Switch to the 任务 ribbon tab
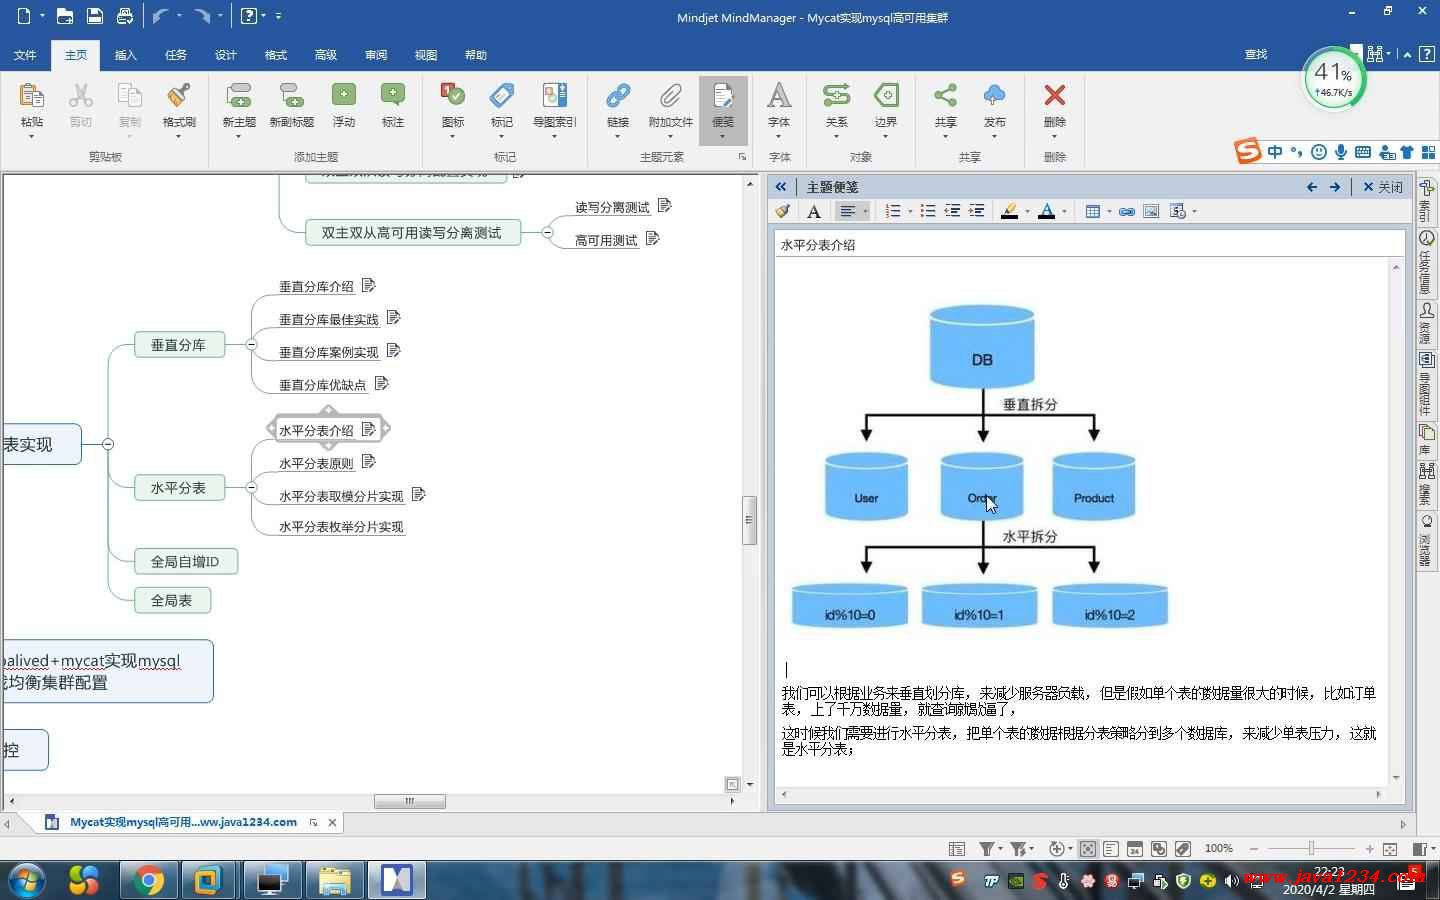 pos(176,55)
